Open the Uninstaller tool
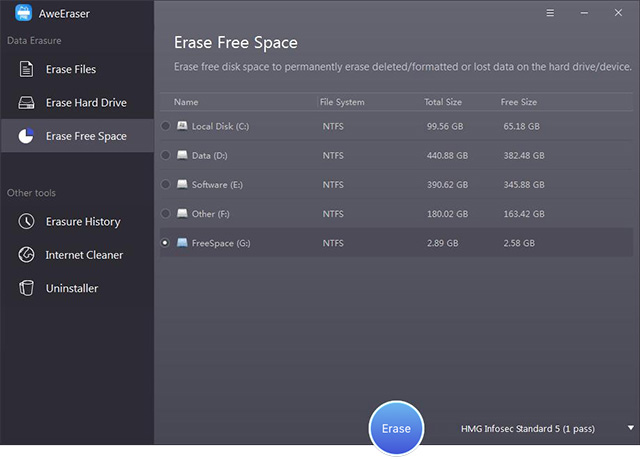The height and width of the screenshot is (459, 640). 77,288
